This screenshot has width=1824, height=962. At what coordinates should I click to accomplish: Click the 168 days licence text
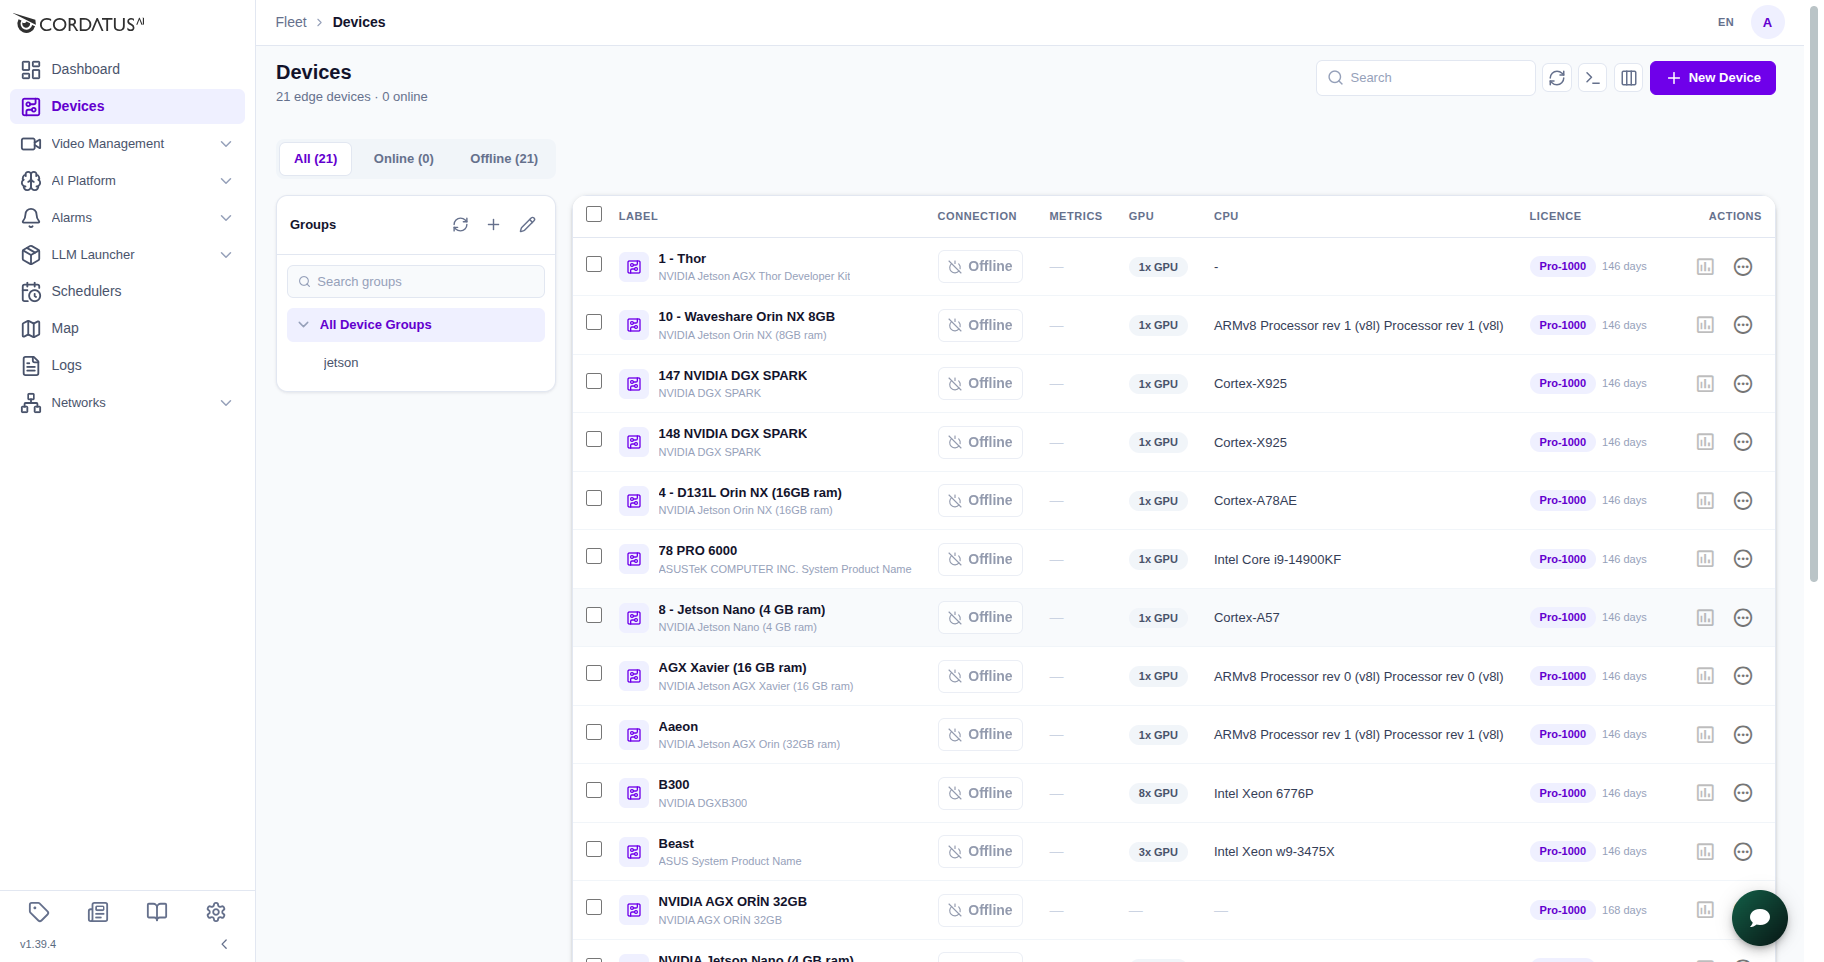[x=1624, y=910]
